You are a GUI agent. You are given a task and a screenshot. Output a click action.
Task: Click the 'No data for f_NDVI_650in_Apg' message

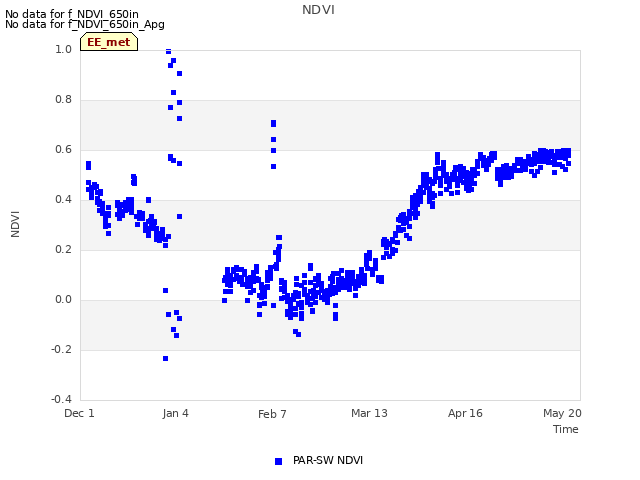click(x=85, y=24)
